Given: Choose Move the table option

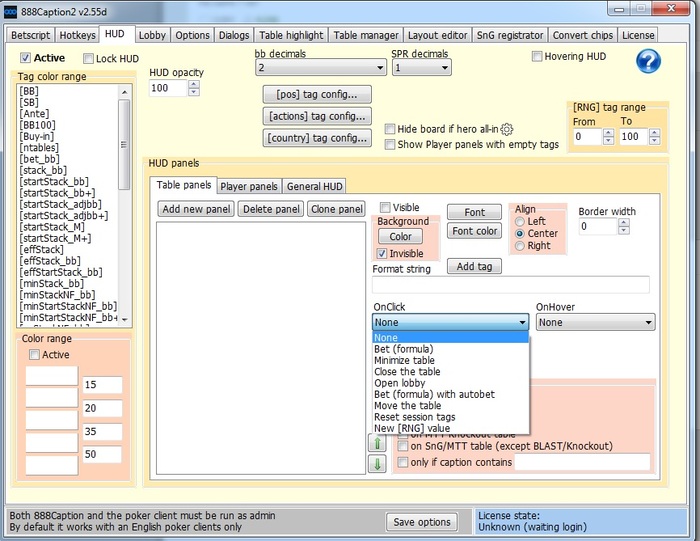Looking at the screenshot, I should (450, 405).
